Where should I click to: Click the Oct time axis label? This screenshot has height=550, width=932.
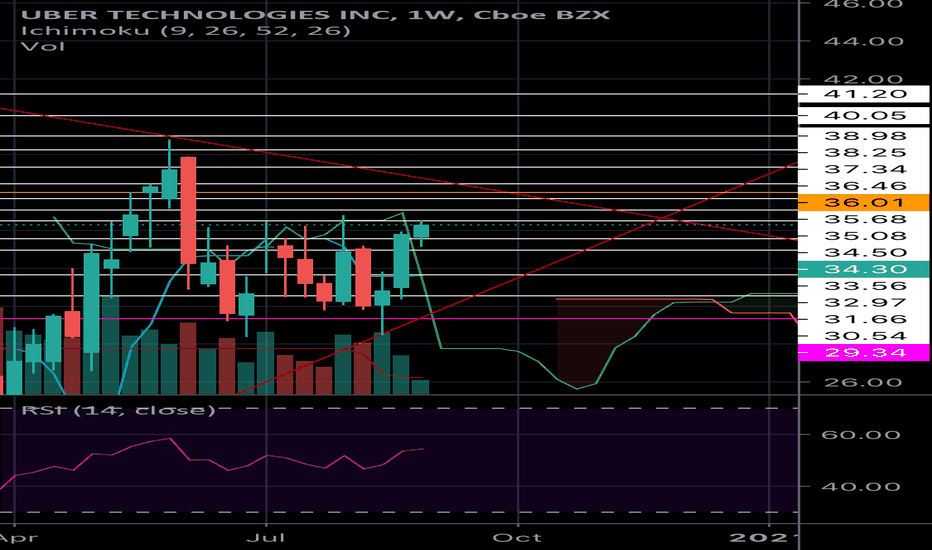(517, 538)
